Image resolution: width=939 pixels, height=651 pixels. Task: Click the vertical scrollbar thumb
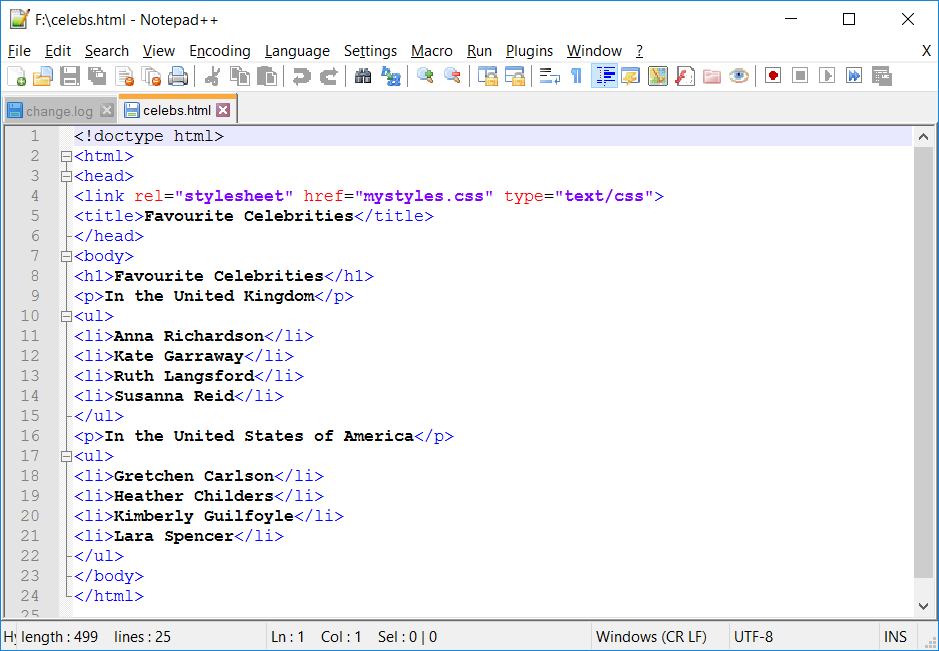tap(923, 362)
